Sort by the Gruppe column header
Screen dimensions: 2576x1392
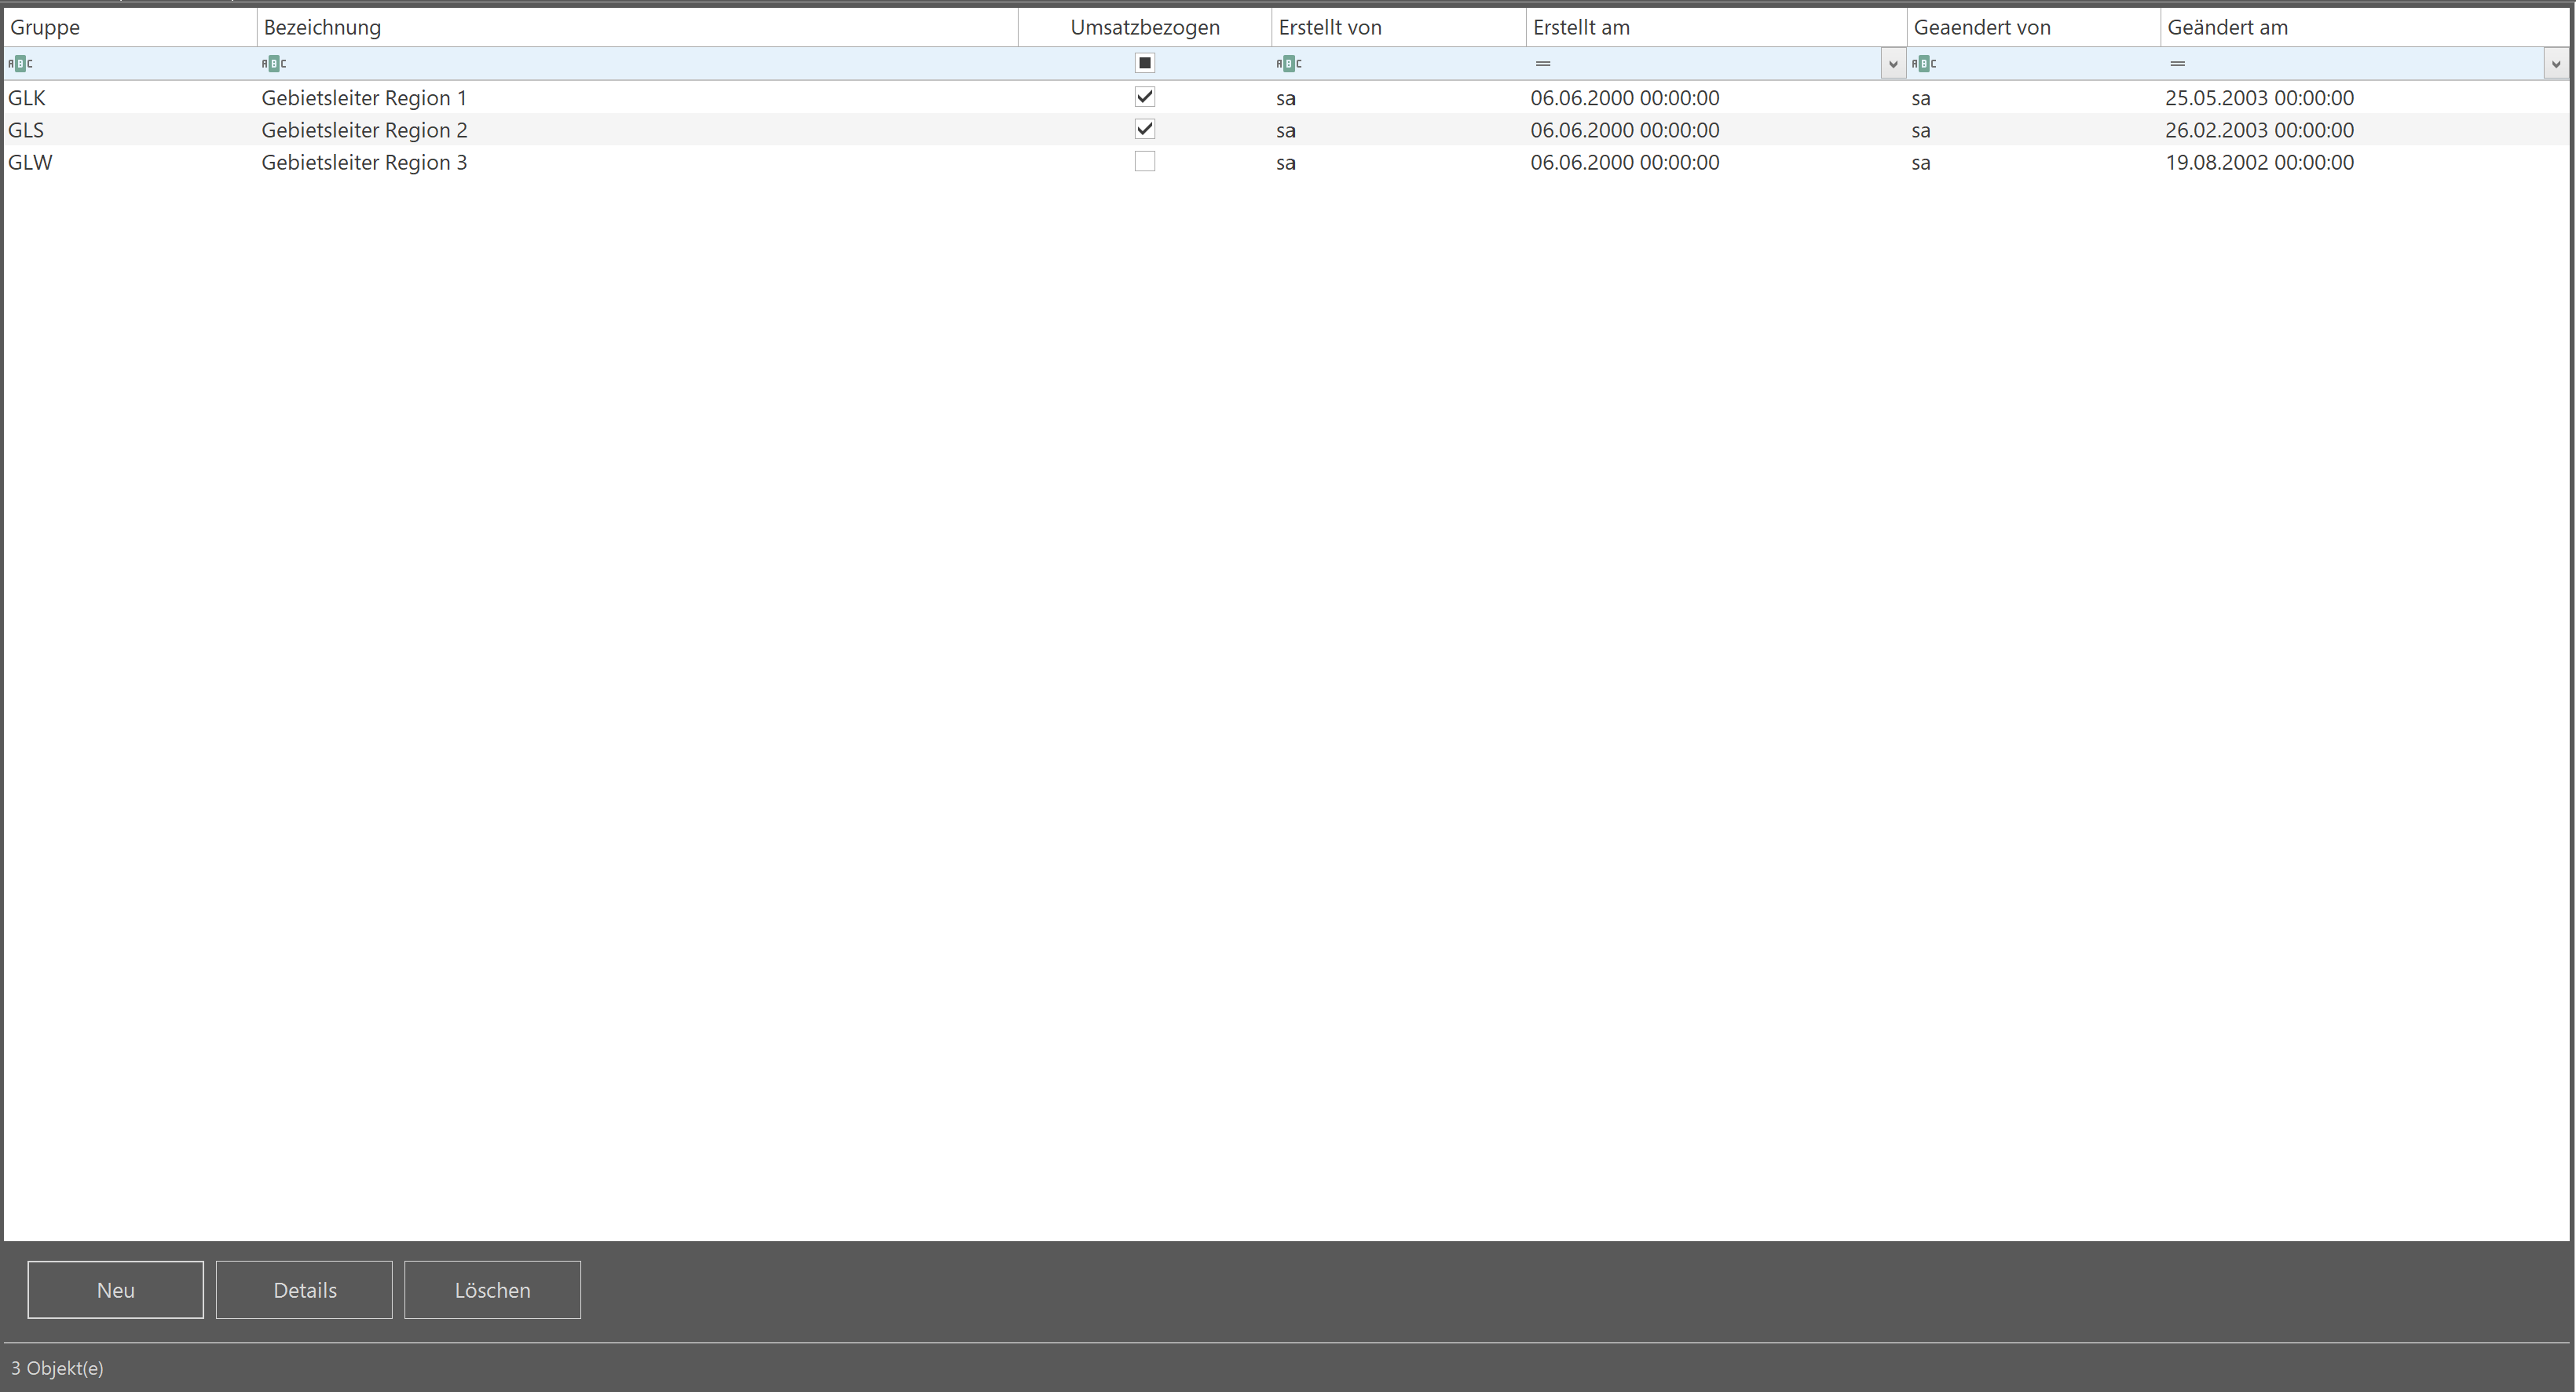(130, 27)
